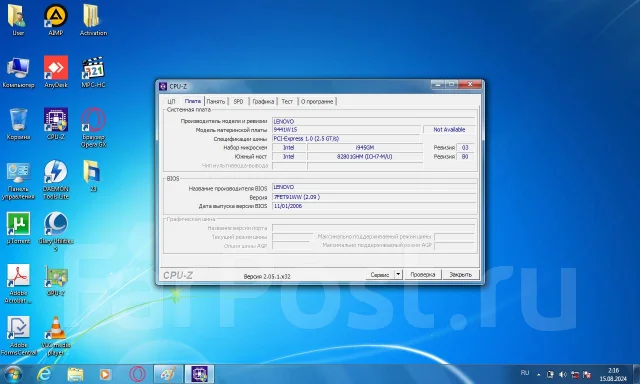Select the Adobe Acrobat desktop shortcut

point(18,284)
